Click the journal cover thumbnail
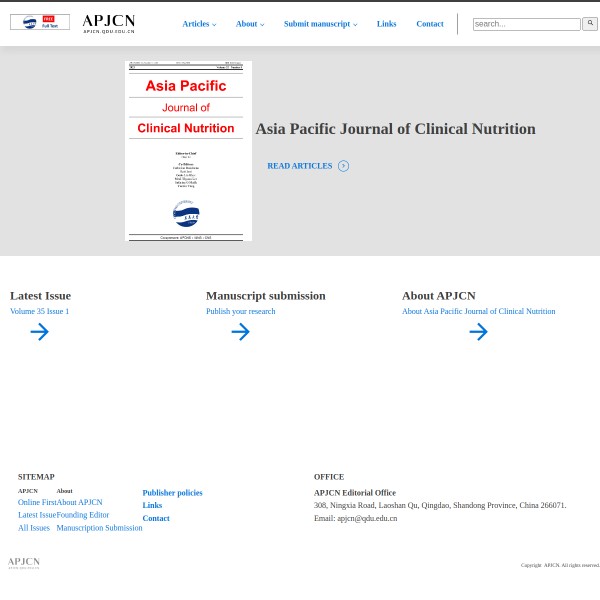The width and height of the screenshot is (600, 600). pos(188,151)
